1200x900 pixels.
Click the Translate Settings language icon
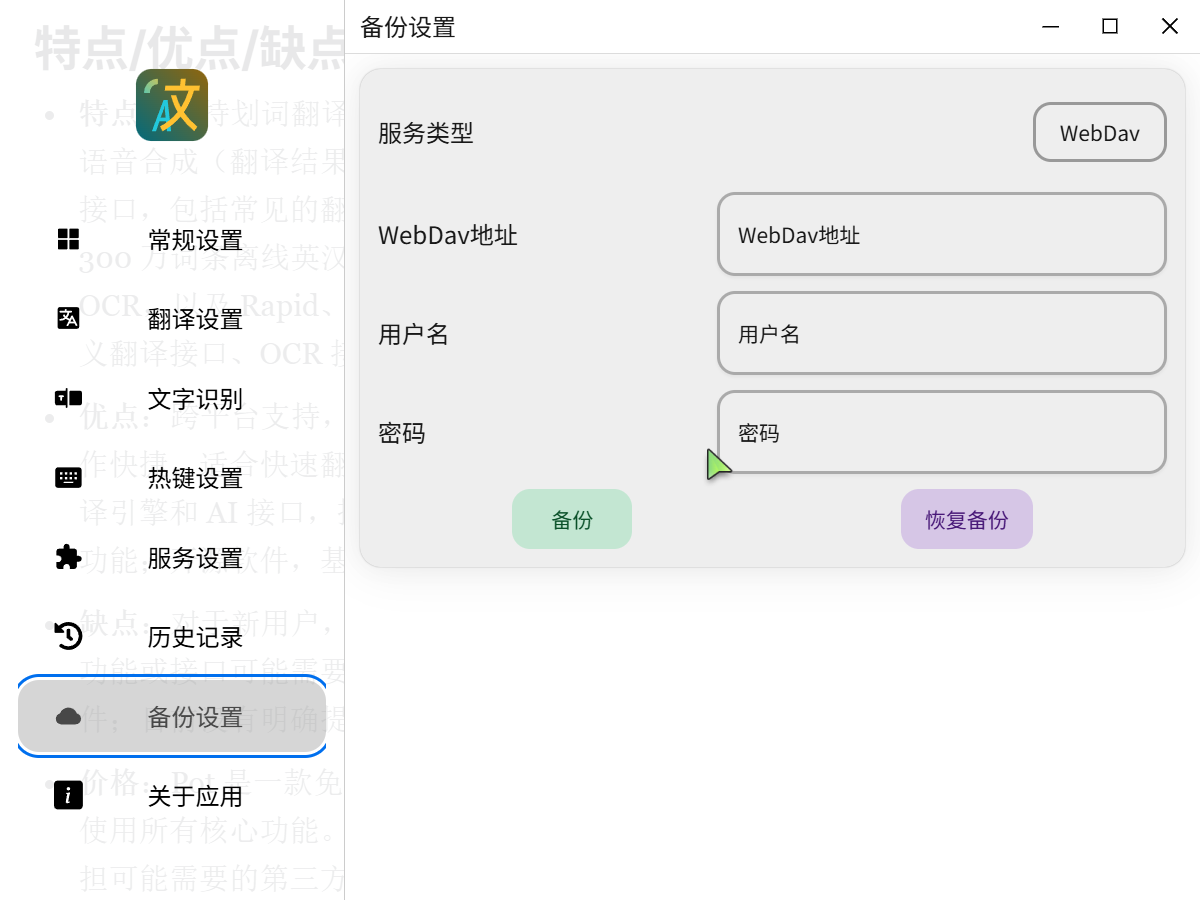tap(68, 318)
